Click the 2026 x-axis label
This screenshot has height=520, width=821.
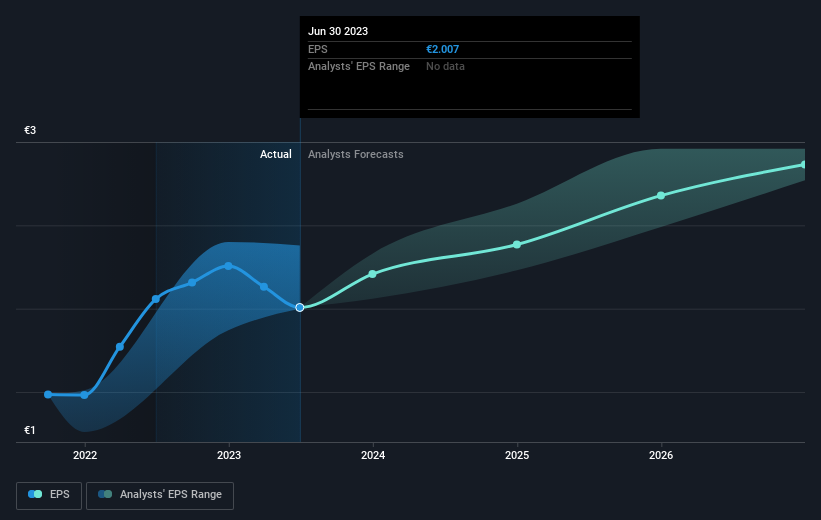click(661, 455)
